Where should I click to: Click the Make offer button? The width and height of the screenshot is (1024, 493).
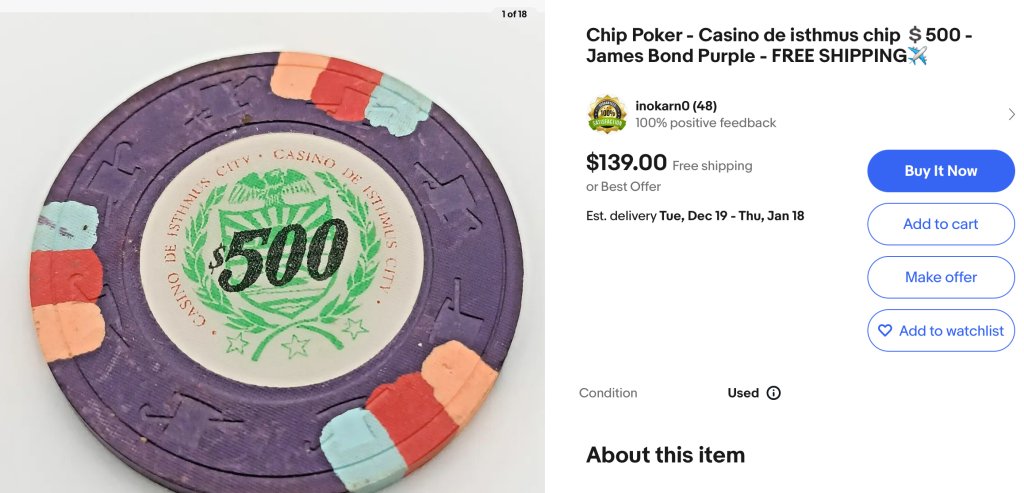pos(940,277)
